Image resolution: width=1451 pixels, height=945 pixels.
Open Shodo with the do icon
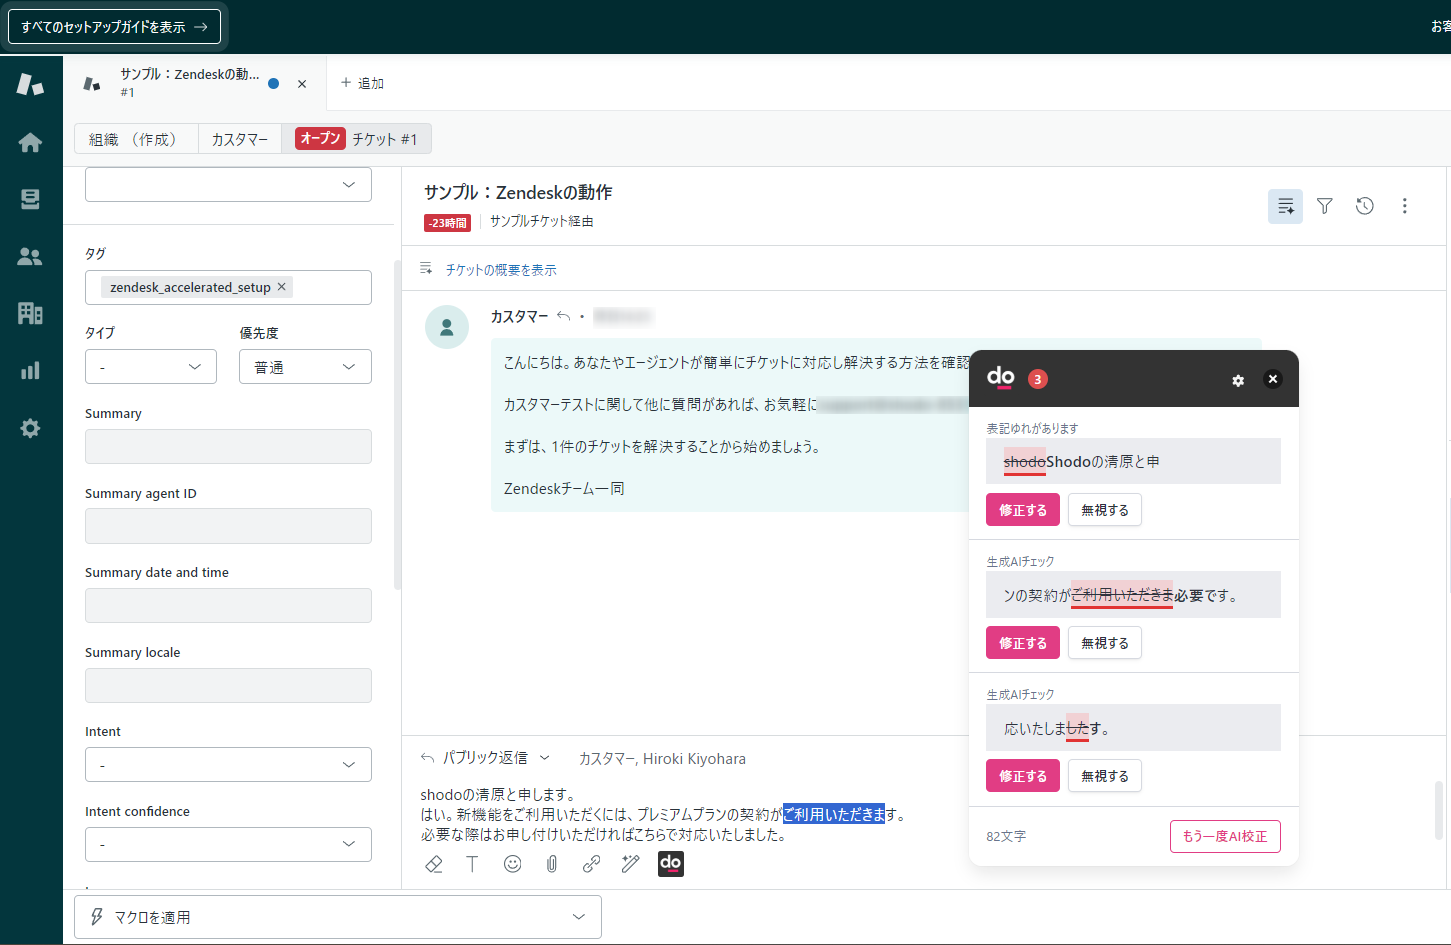tap(671, 863)
